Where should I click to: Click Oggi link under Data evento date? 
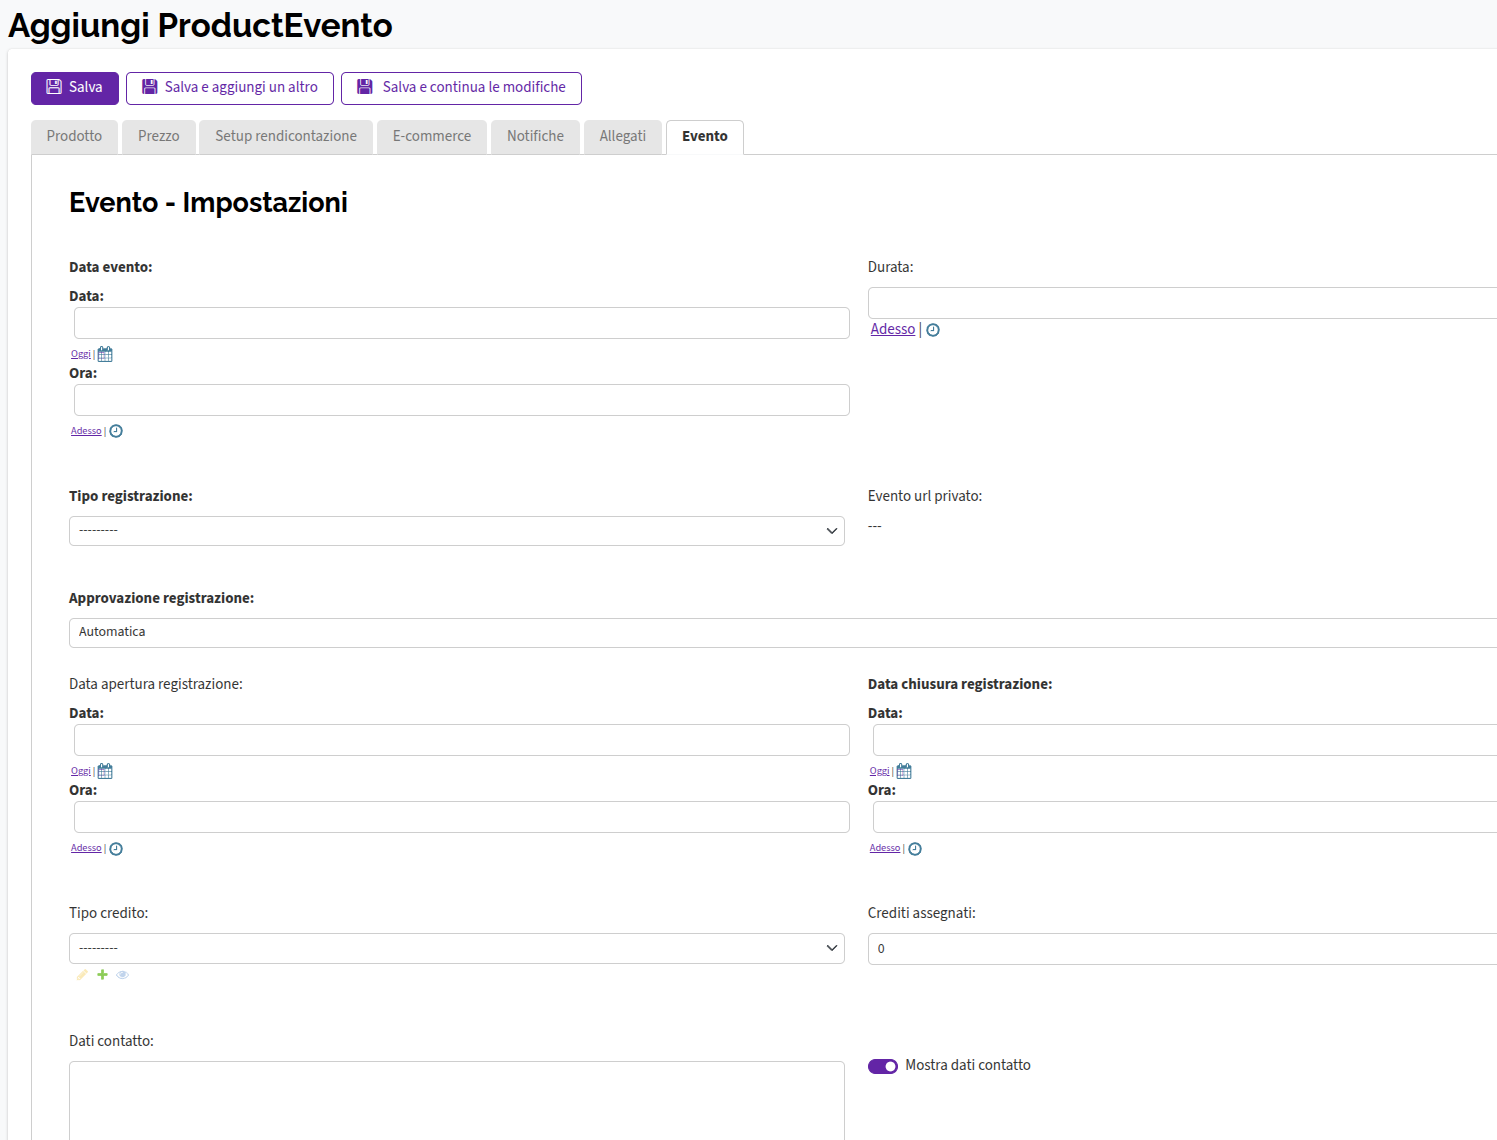pyautogui.click(x=81, y=354)
